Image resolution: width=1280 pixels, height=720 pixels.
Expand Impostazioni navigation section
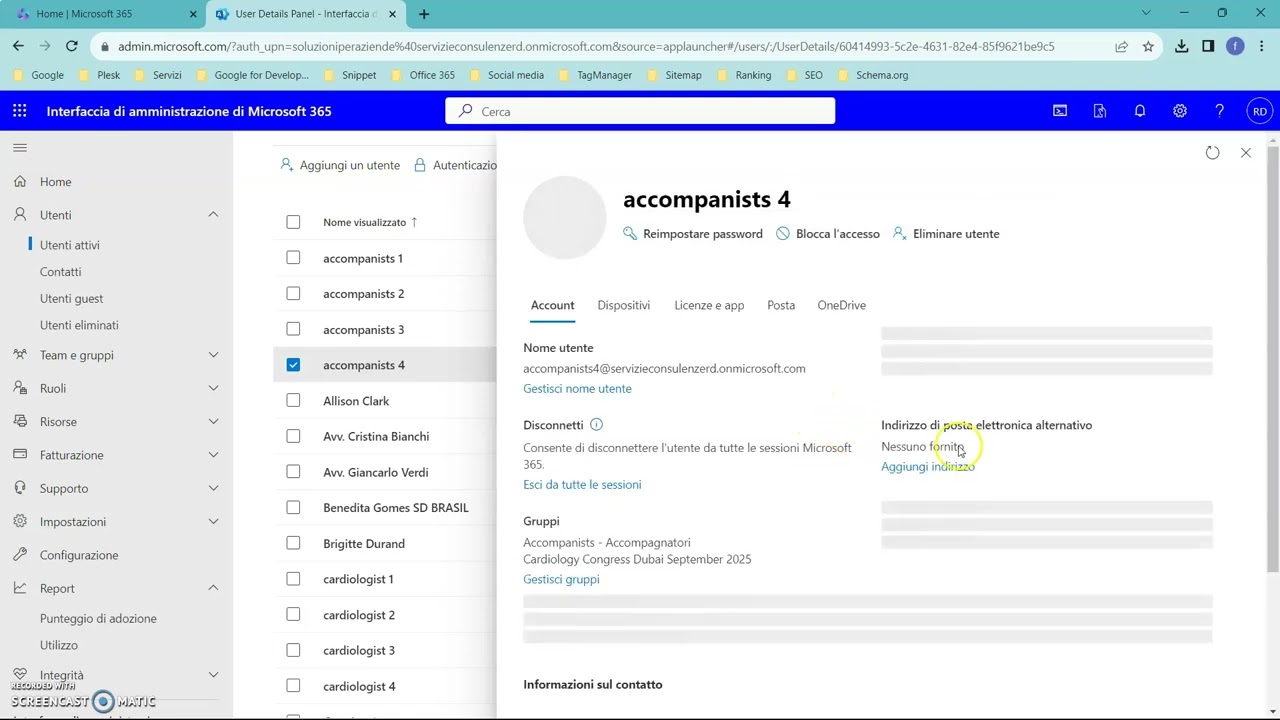click(x=213, y=522)
